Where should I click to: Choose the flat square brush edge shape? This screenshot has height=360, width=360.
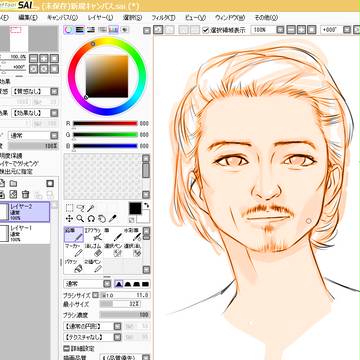coord(145,284)
